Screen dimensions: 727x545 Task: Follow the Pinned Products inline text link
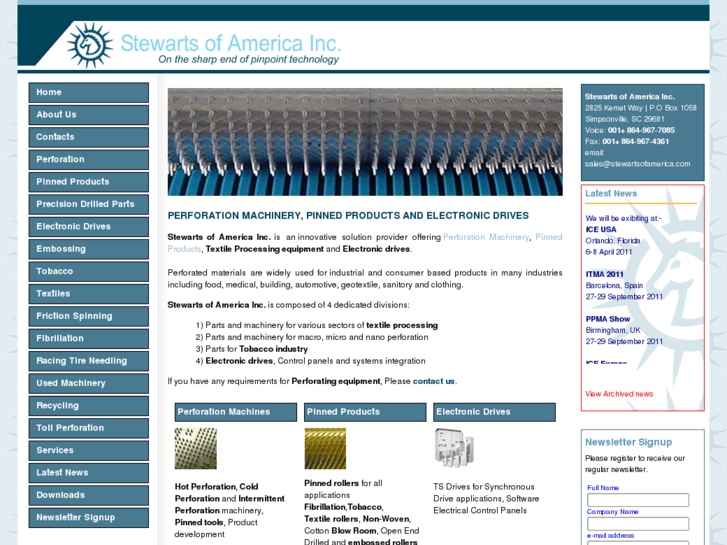point(549,237)
